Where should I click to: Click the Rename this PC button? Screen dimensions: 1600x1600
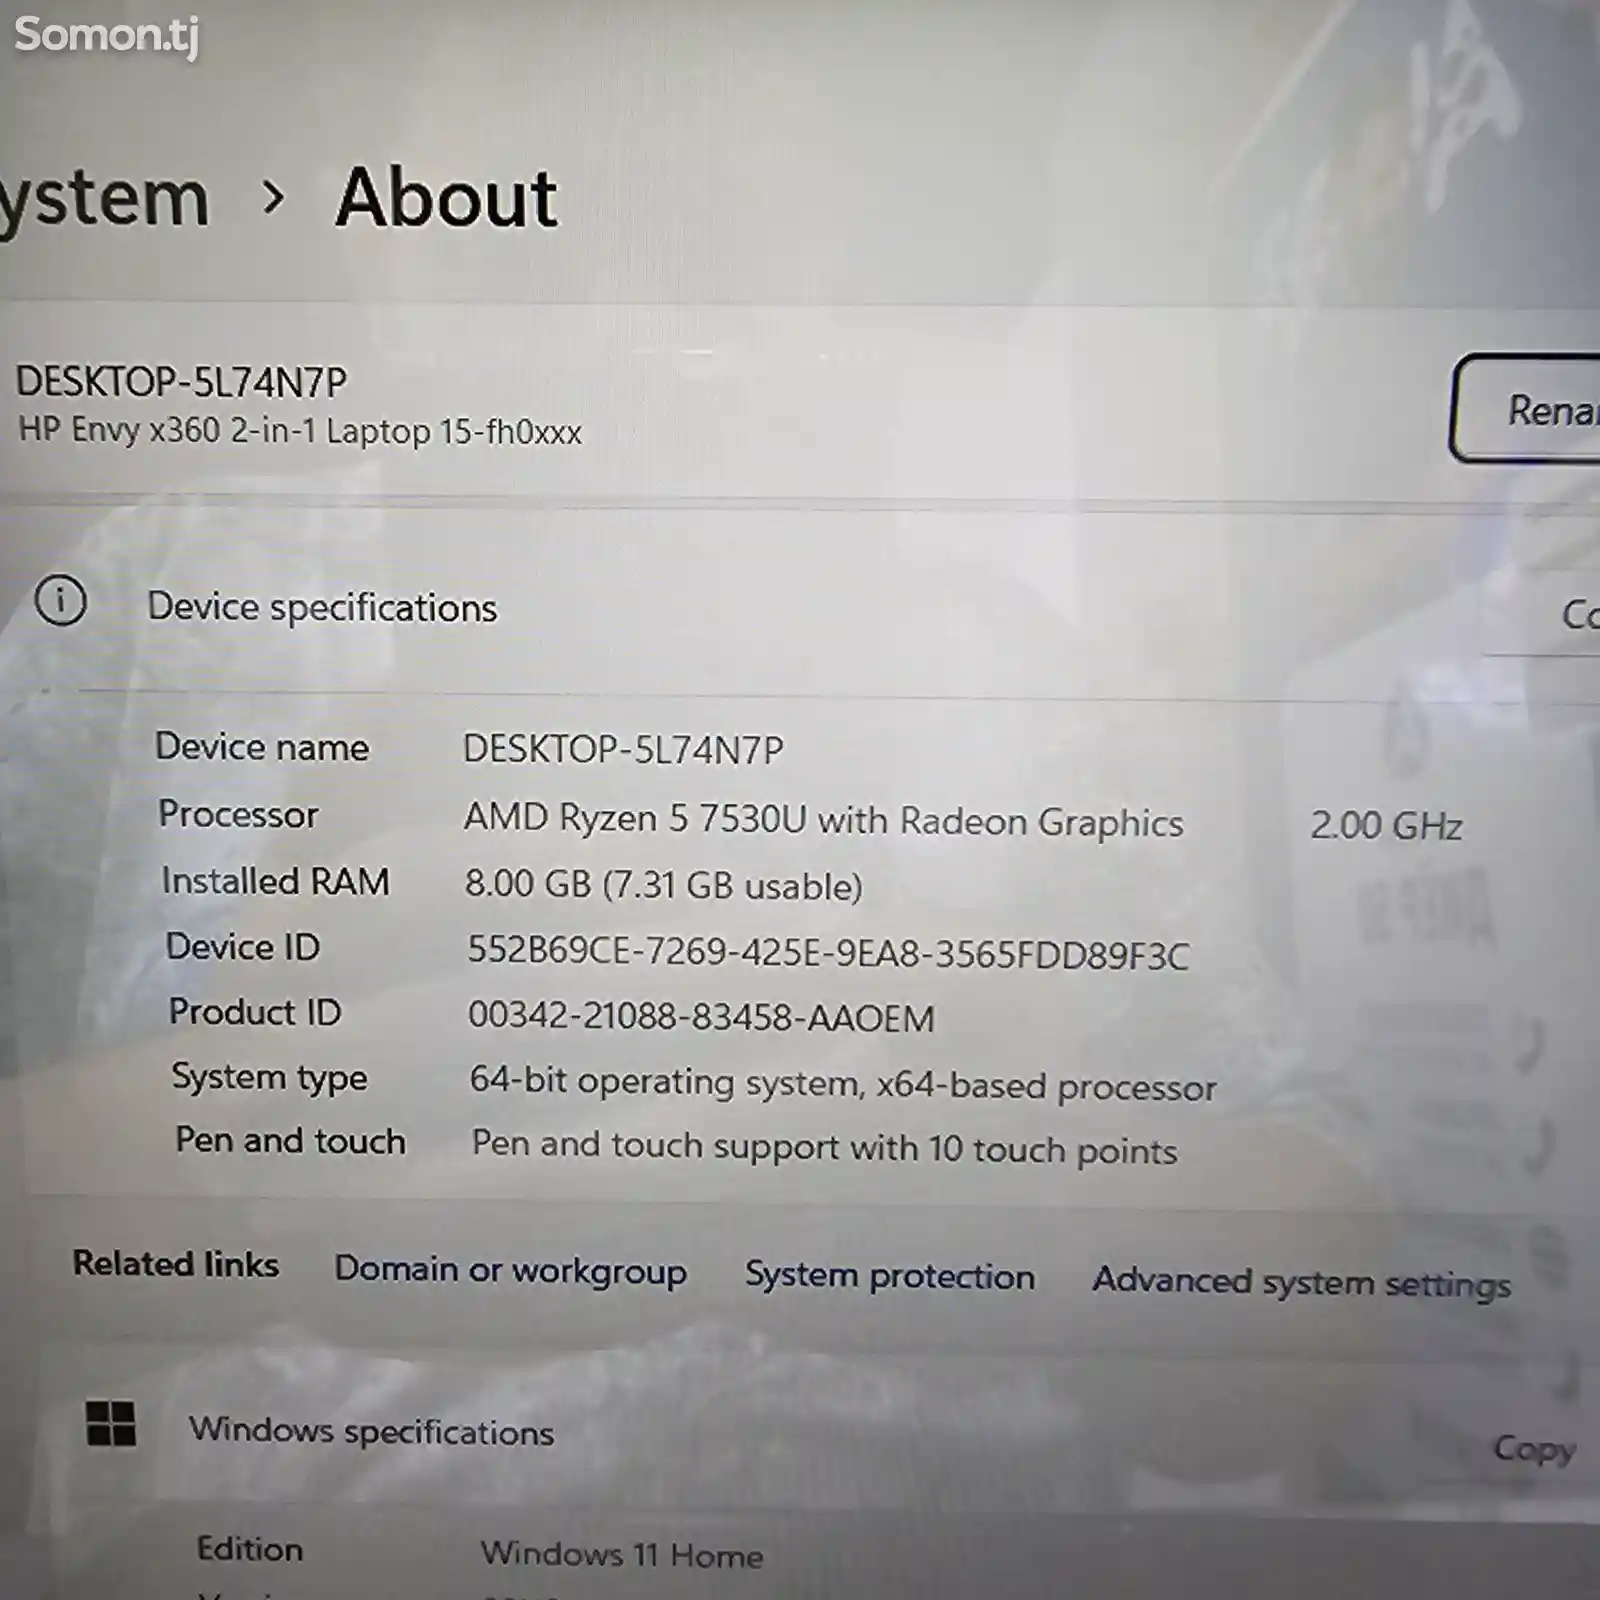1527,408
